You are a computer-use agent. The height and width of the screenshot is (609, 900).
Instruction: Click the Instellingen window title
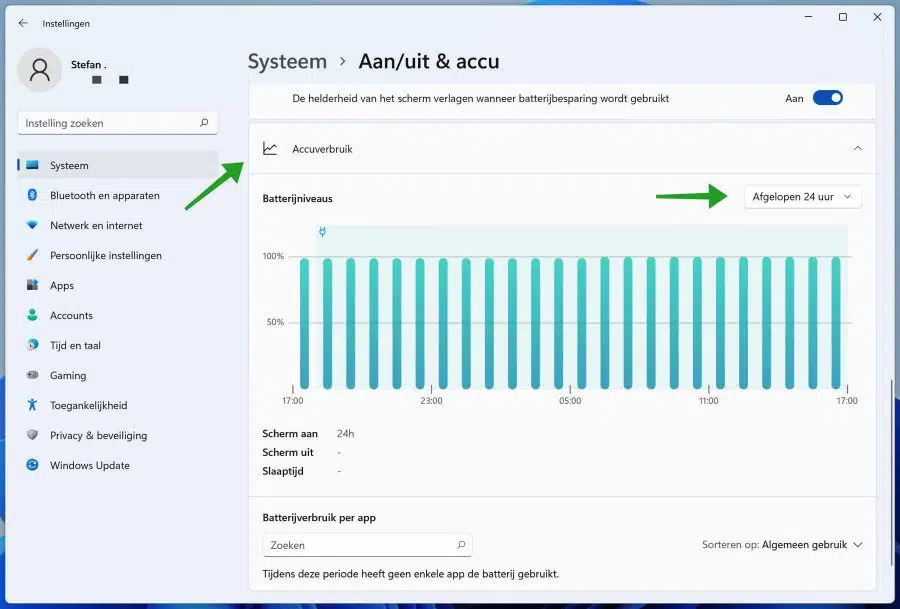click(66, 24)
